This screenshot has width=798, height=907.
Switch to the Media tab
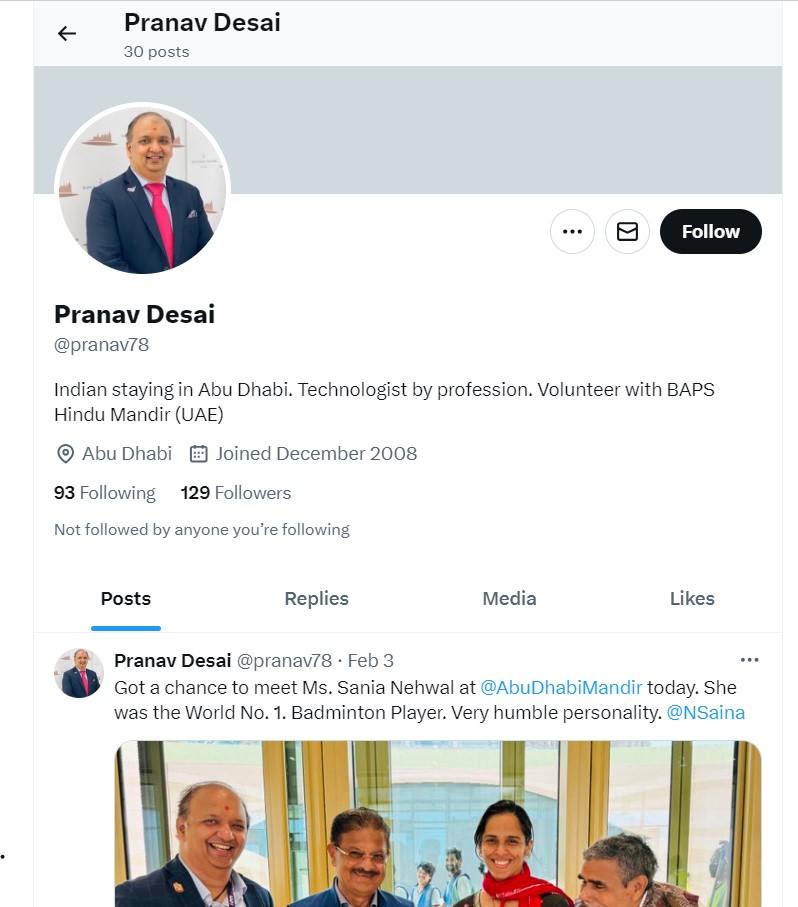(x=509, y=598)
